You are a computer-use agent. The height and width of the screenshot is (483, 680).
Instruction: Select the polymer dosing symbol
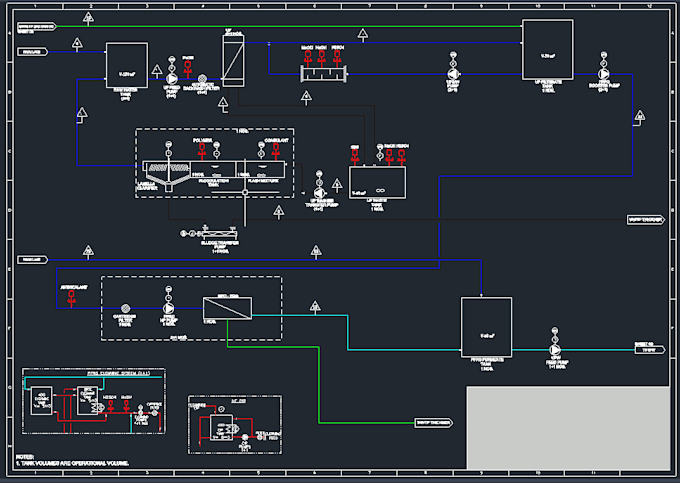point(202,151)
